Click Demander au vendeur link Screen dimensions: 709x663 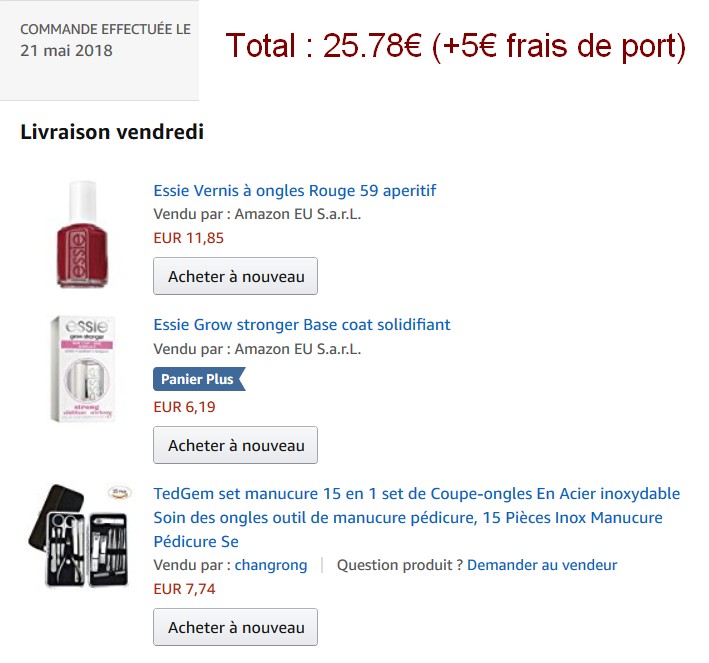tap(542, 565)
